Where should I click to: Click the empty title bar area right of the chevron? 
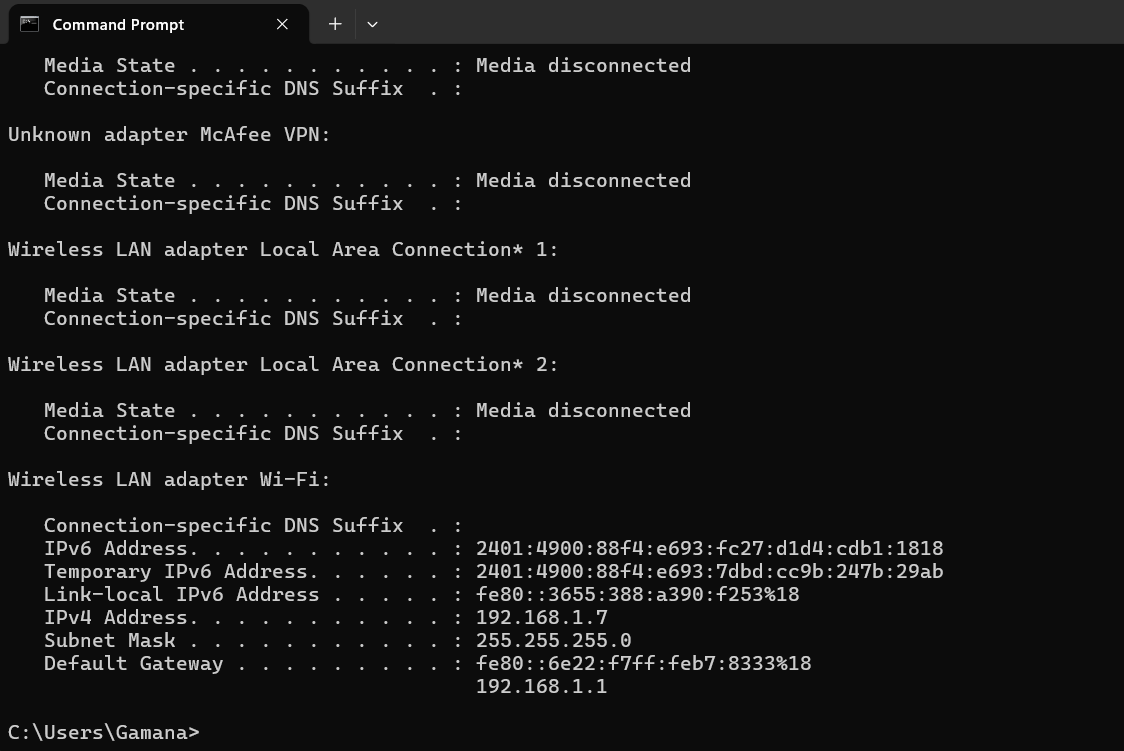pyautogui.click(x=700, y=24)
